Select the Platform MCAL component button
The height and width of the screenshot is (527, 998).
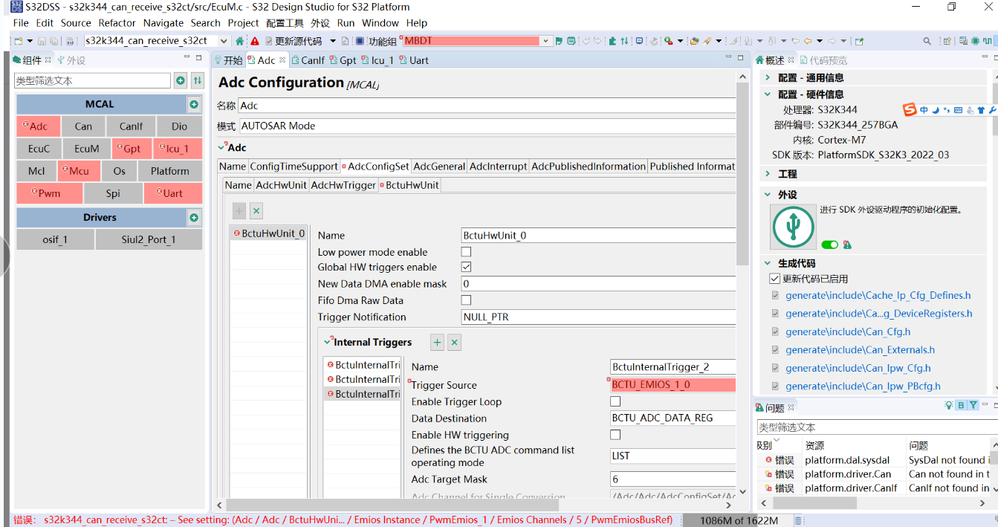[x=170, y=171]
